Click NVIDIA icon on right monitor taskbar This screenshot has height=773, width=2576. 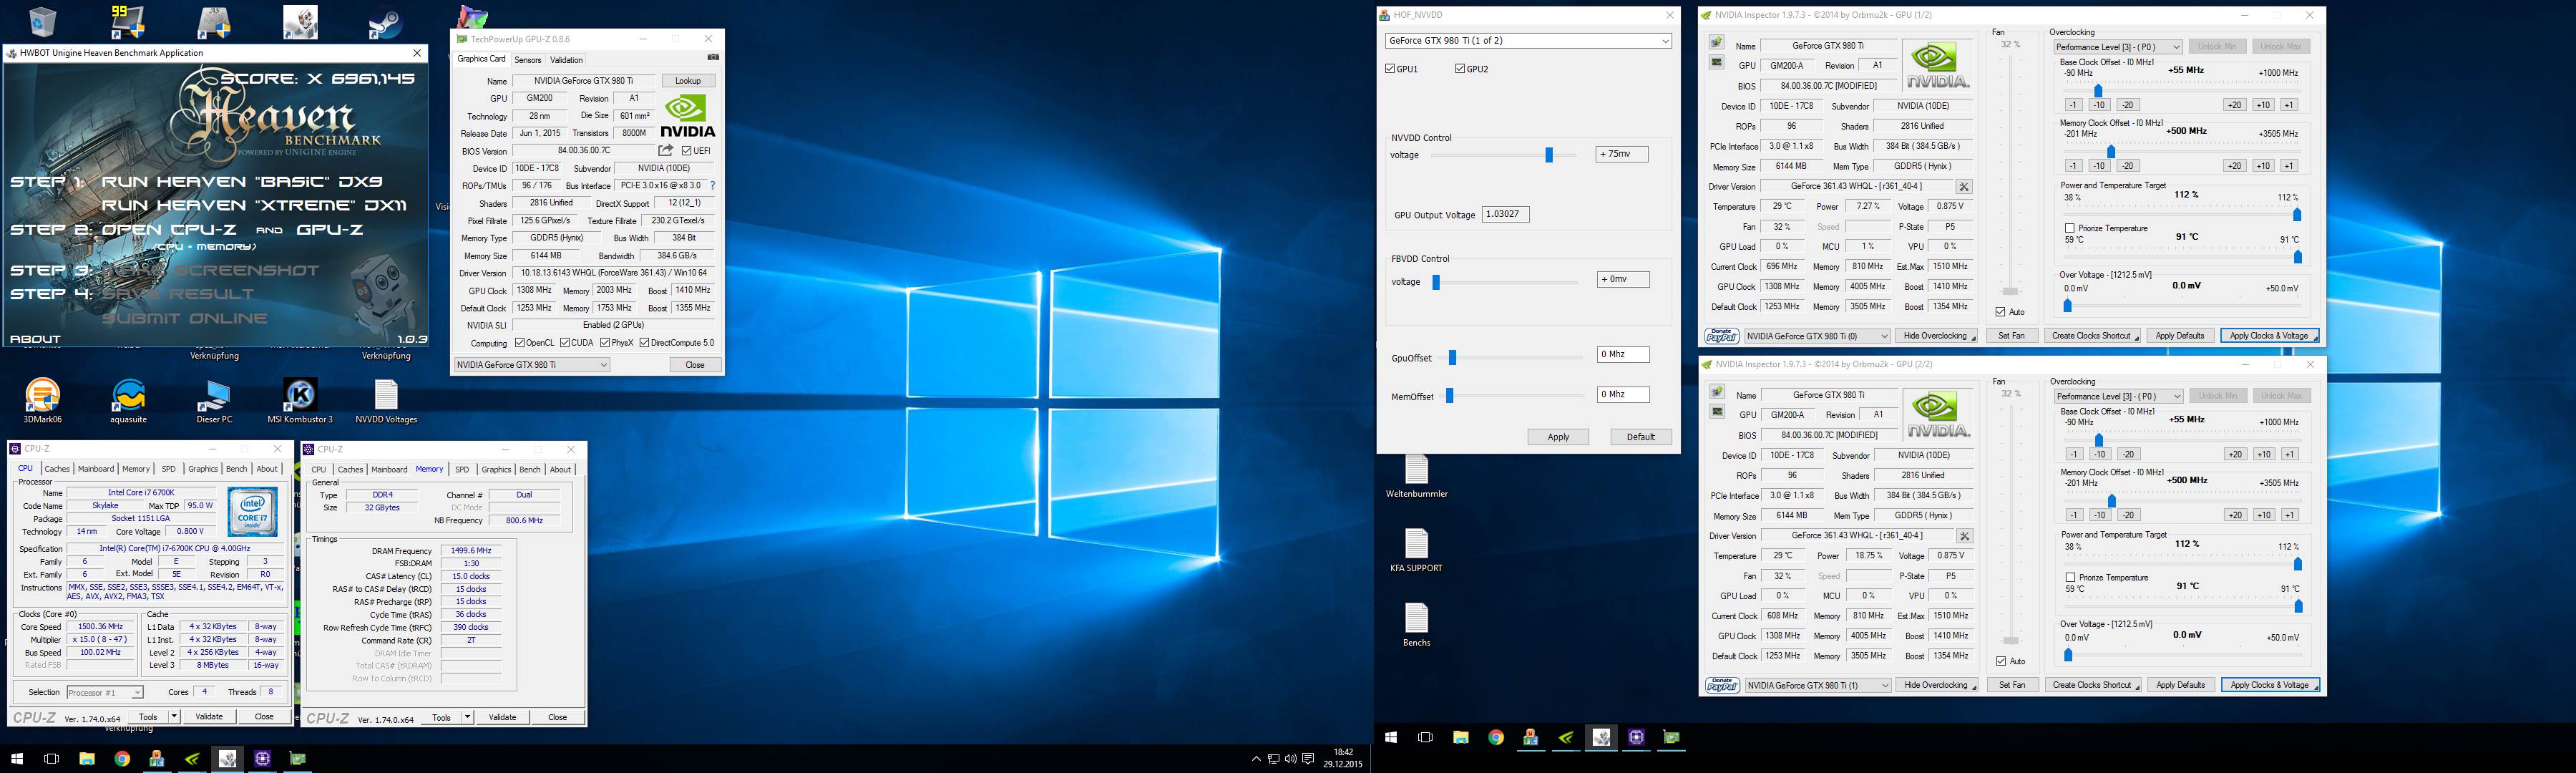coord(1566,737)
